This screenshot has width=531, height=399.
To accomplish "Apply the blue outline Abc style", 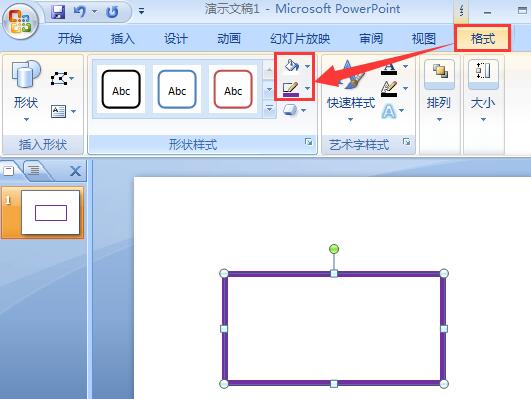I will [177, 90].
